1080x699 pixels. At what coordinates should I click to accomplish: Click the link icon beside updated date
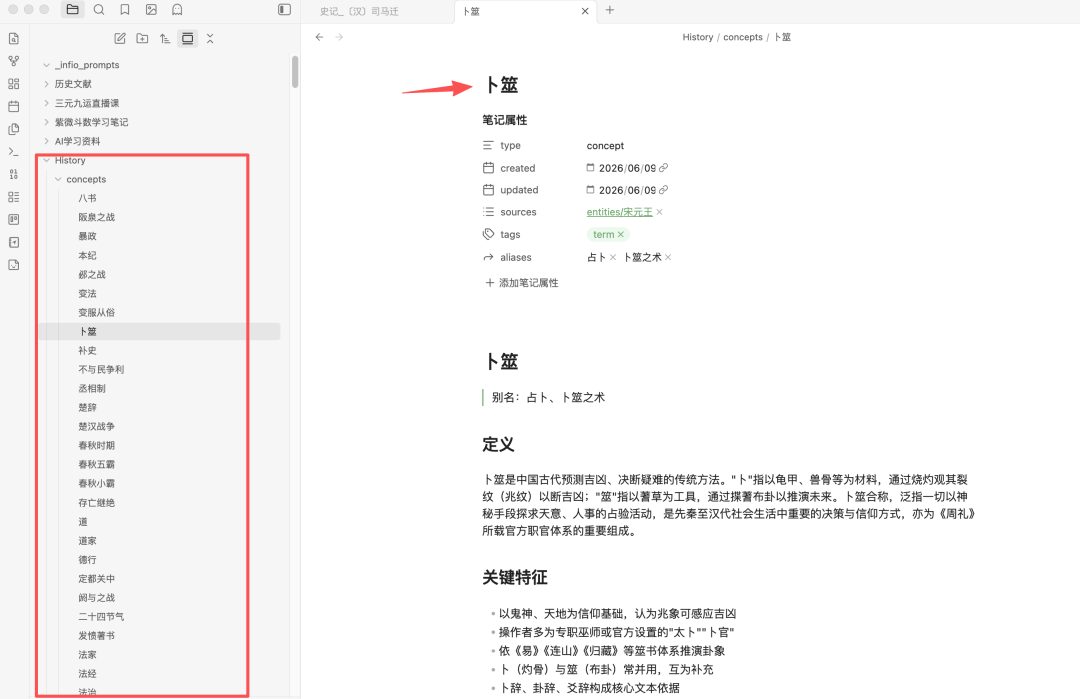[663, 189]
